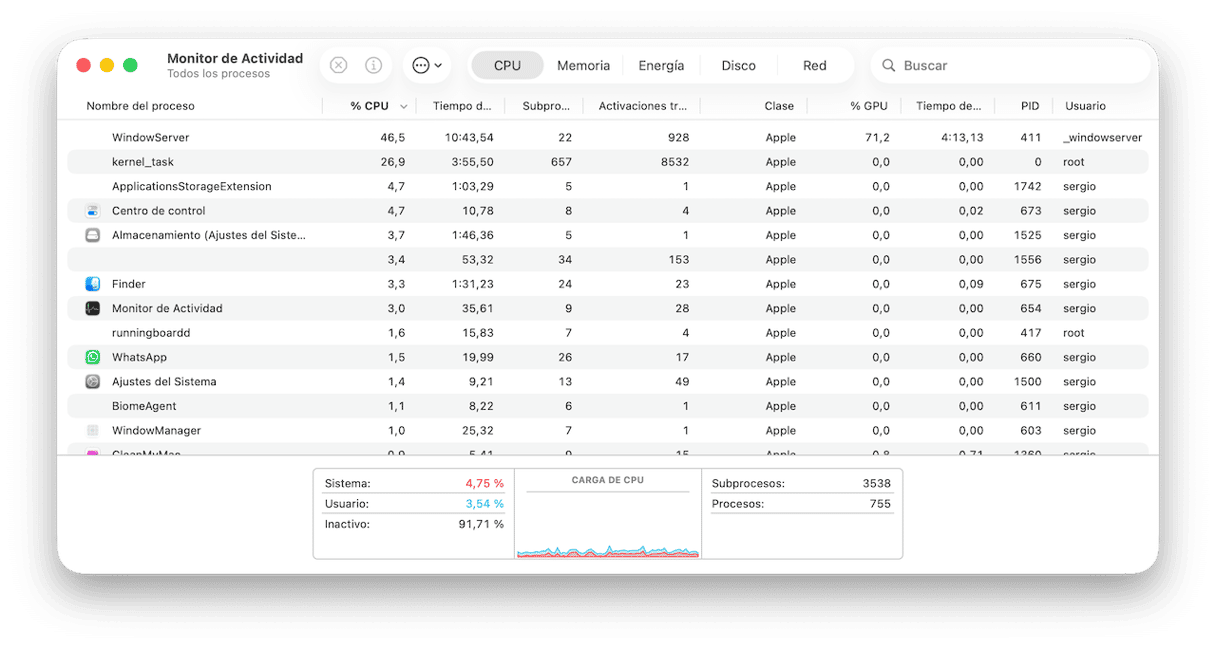1216x649 pixels.
Task: Click the Finder icon in process list
Action: tap(93, 284)
